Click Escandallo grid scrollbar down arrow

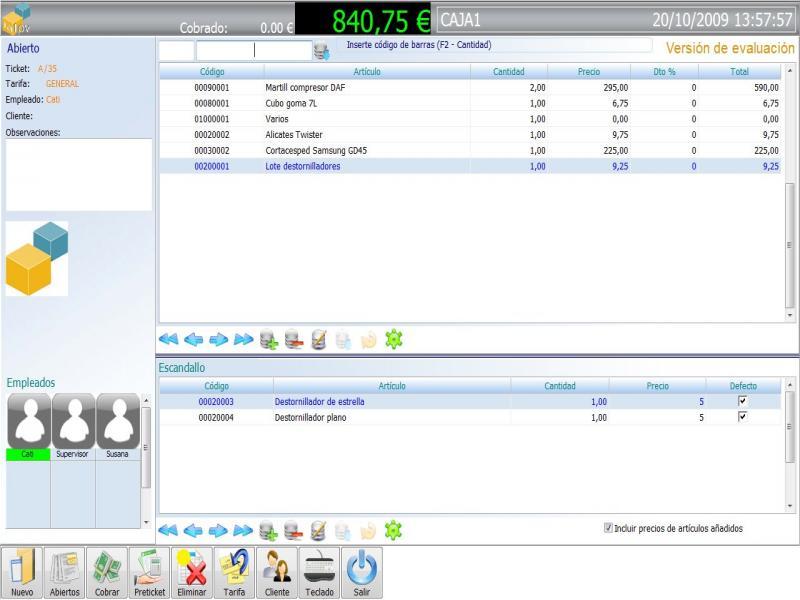click(x=790, y=506)
